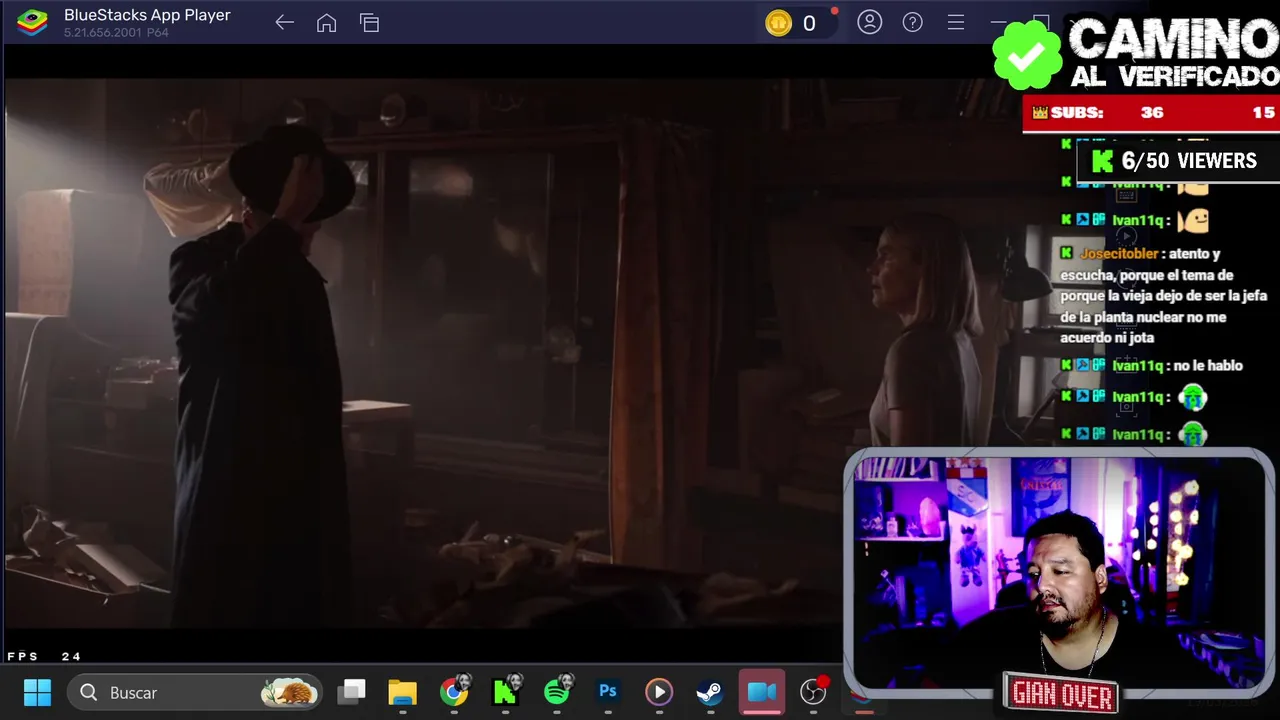Open the BlueStacks help question mark

click(913, 22)
